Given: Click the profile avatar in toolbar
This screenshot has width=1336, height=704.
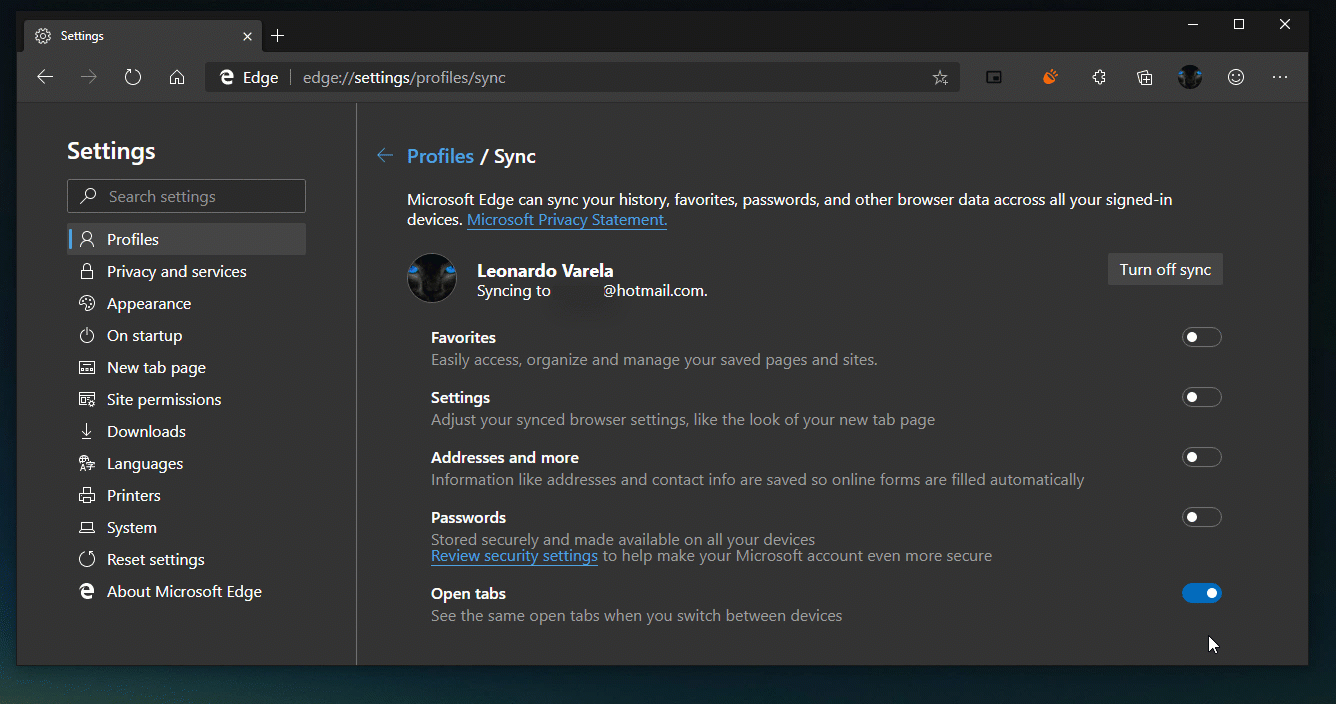Looking at the screenshot, I should pyautogui.click(x=1190, y=77).
